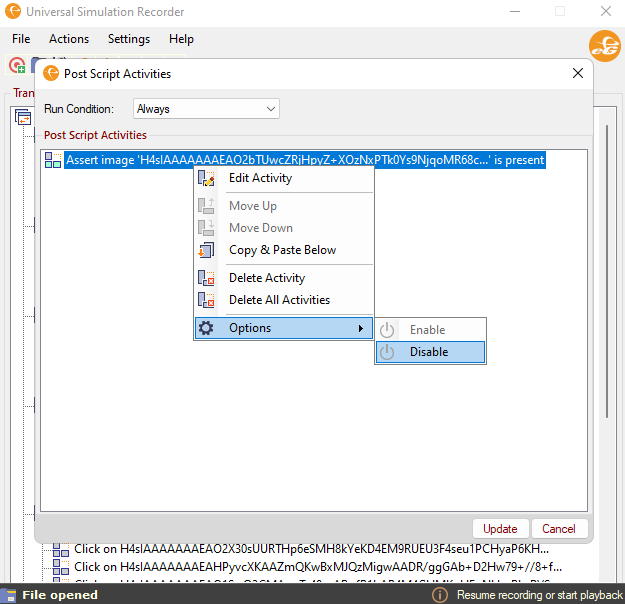
Task: Open the Run Condition dropdown
Action: click(x=206, y=108)
